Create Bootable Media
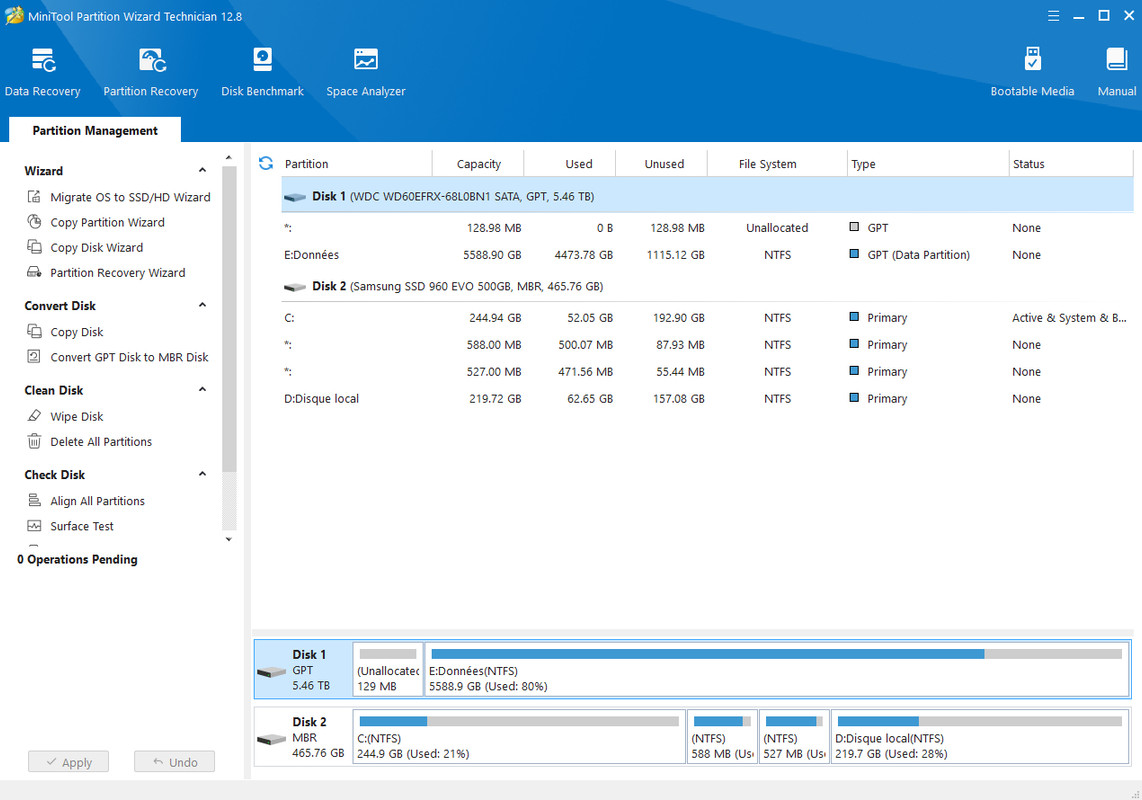 (x=1032, y=72)
